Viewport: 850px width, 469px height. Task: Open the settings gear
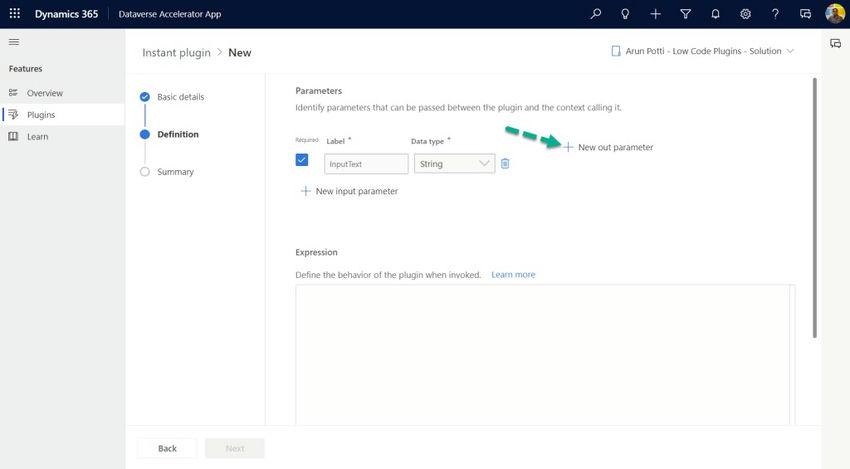[745, 14]
